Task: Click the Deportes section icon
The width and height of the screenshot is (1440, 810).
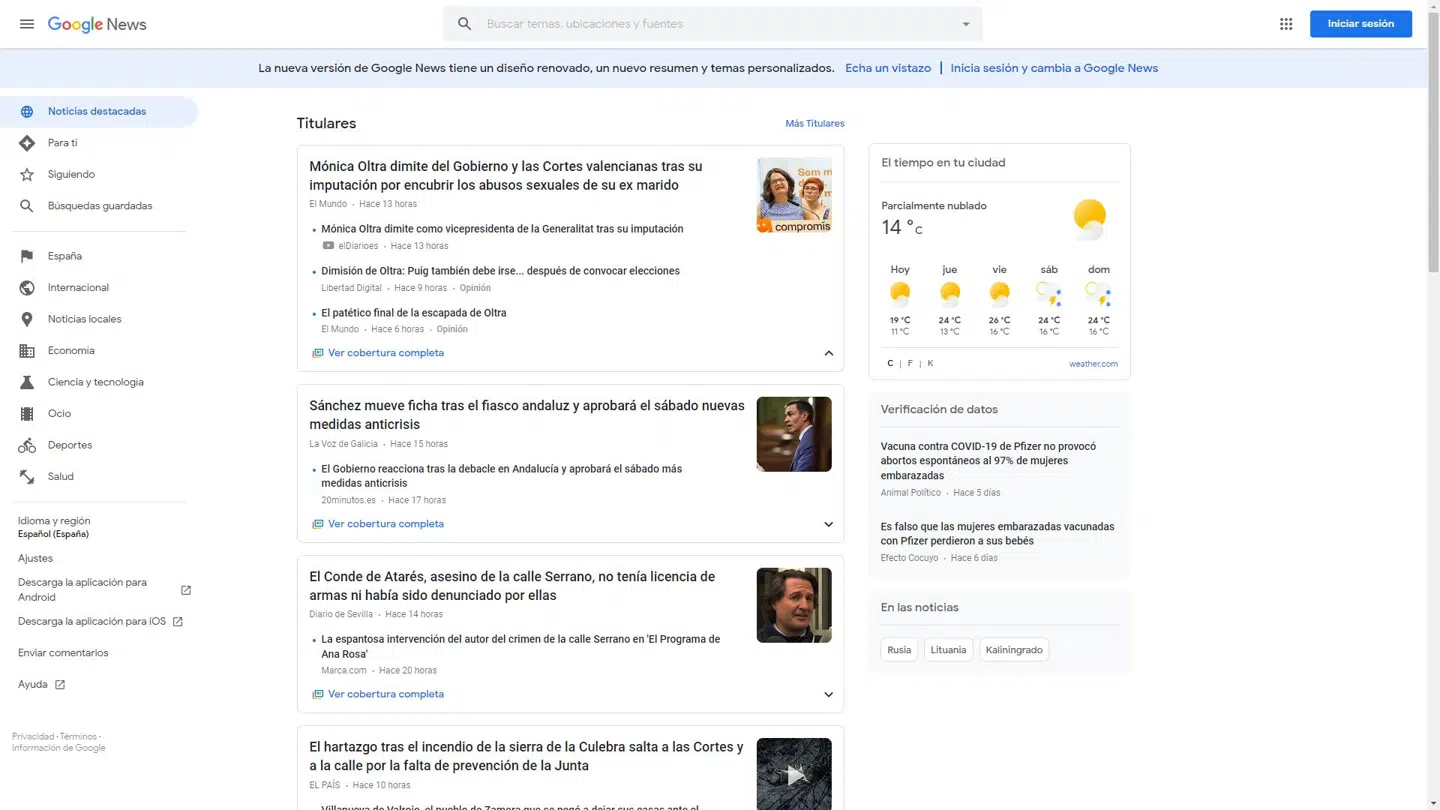Action: click(27, 444)
